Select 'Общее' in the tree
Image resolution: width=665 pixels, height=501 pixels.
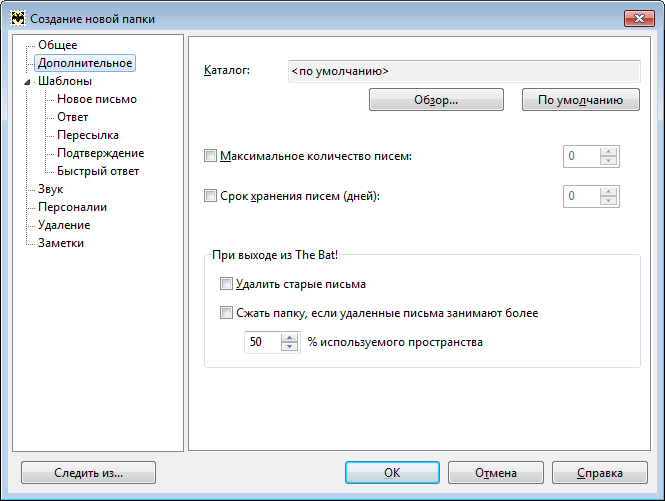58,45
